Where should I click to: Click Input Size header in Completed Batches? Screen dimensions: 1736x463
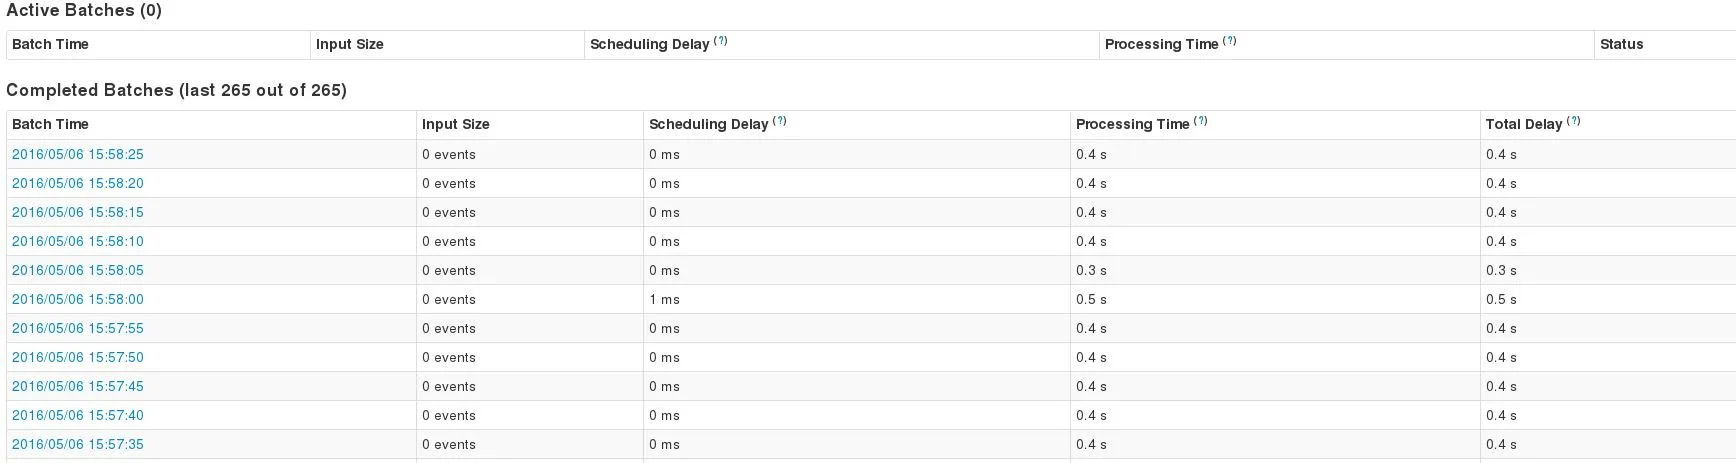(x=455, y=124)
